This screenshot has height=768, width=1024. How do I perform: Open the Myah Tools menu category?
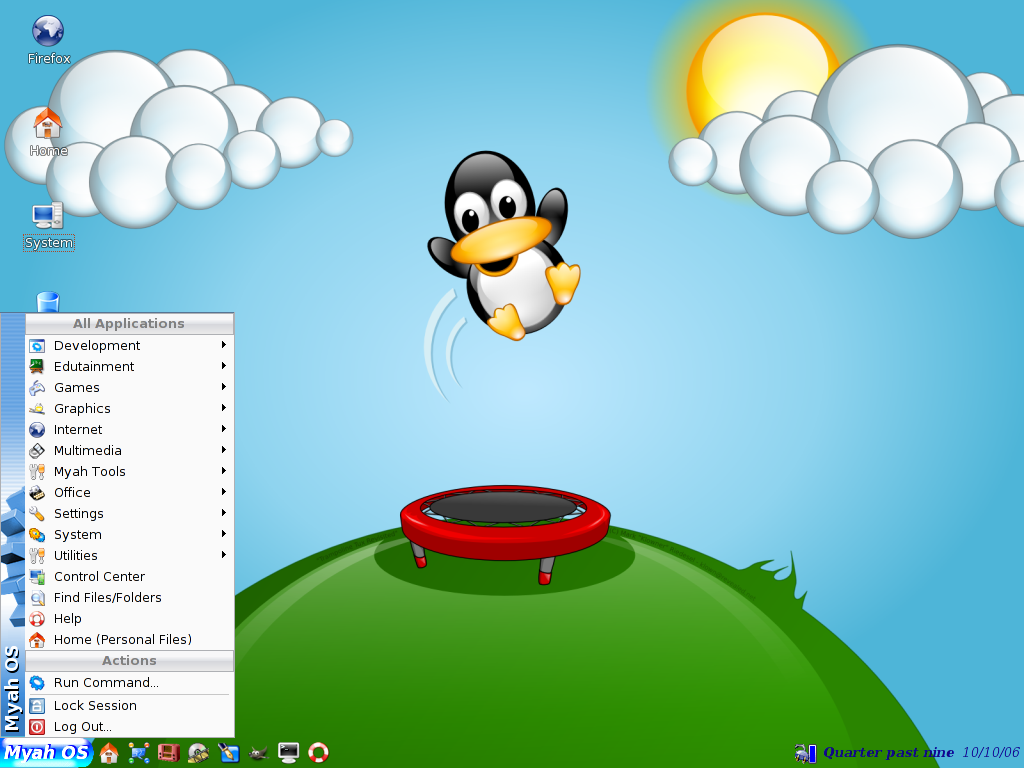pyautogui.click(x=129, y=471)
